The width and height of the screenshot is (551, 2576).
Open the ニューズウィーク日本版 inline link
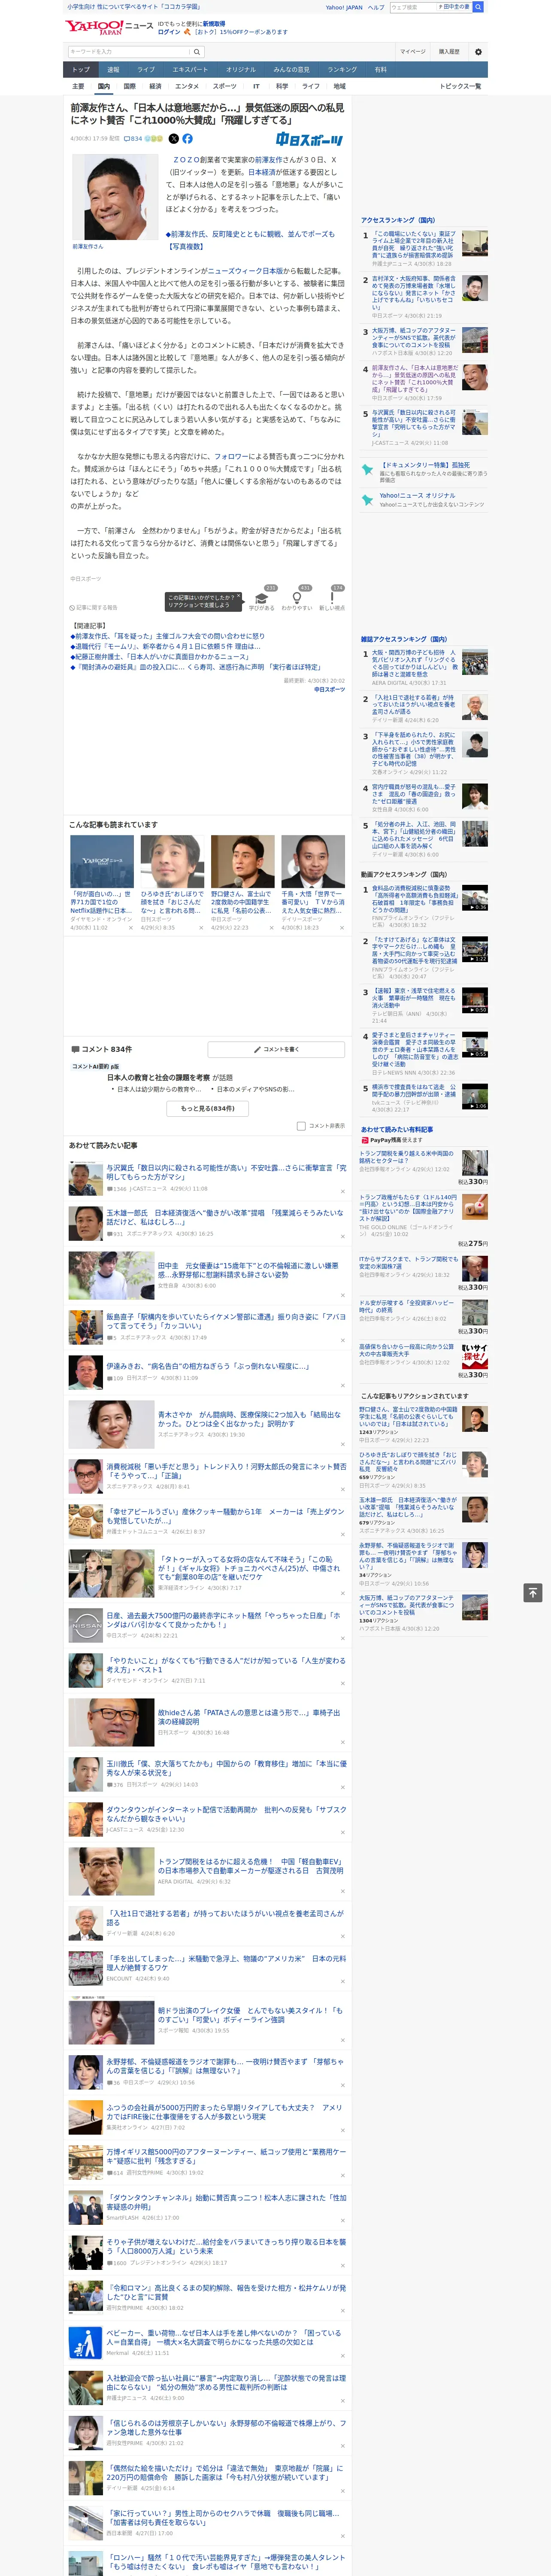245,270
